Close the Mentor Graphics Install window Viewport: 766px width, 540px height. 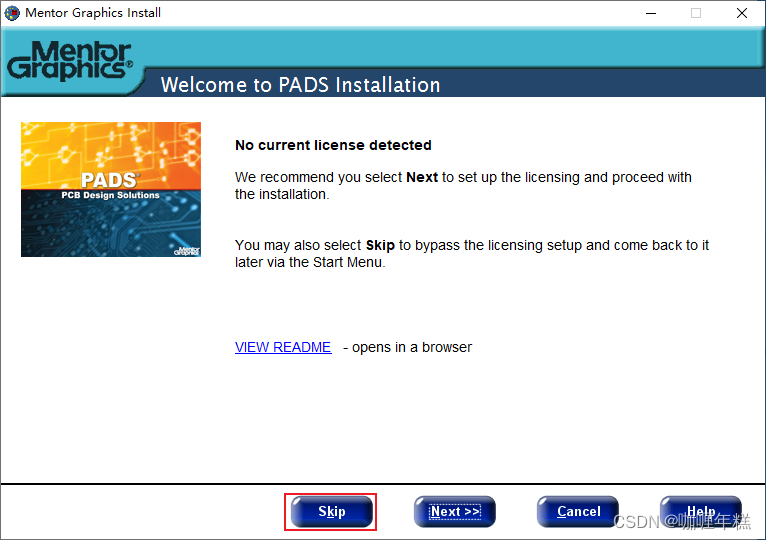742,13
